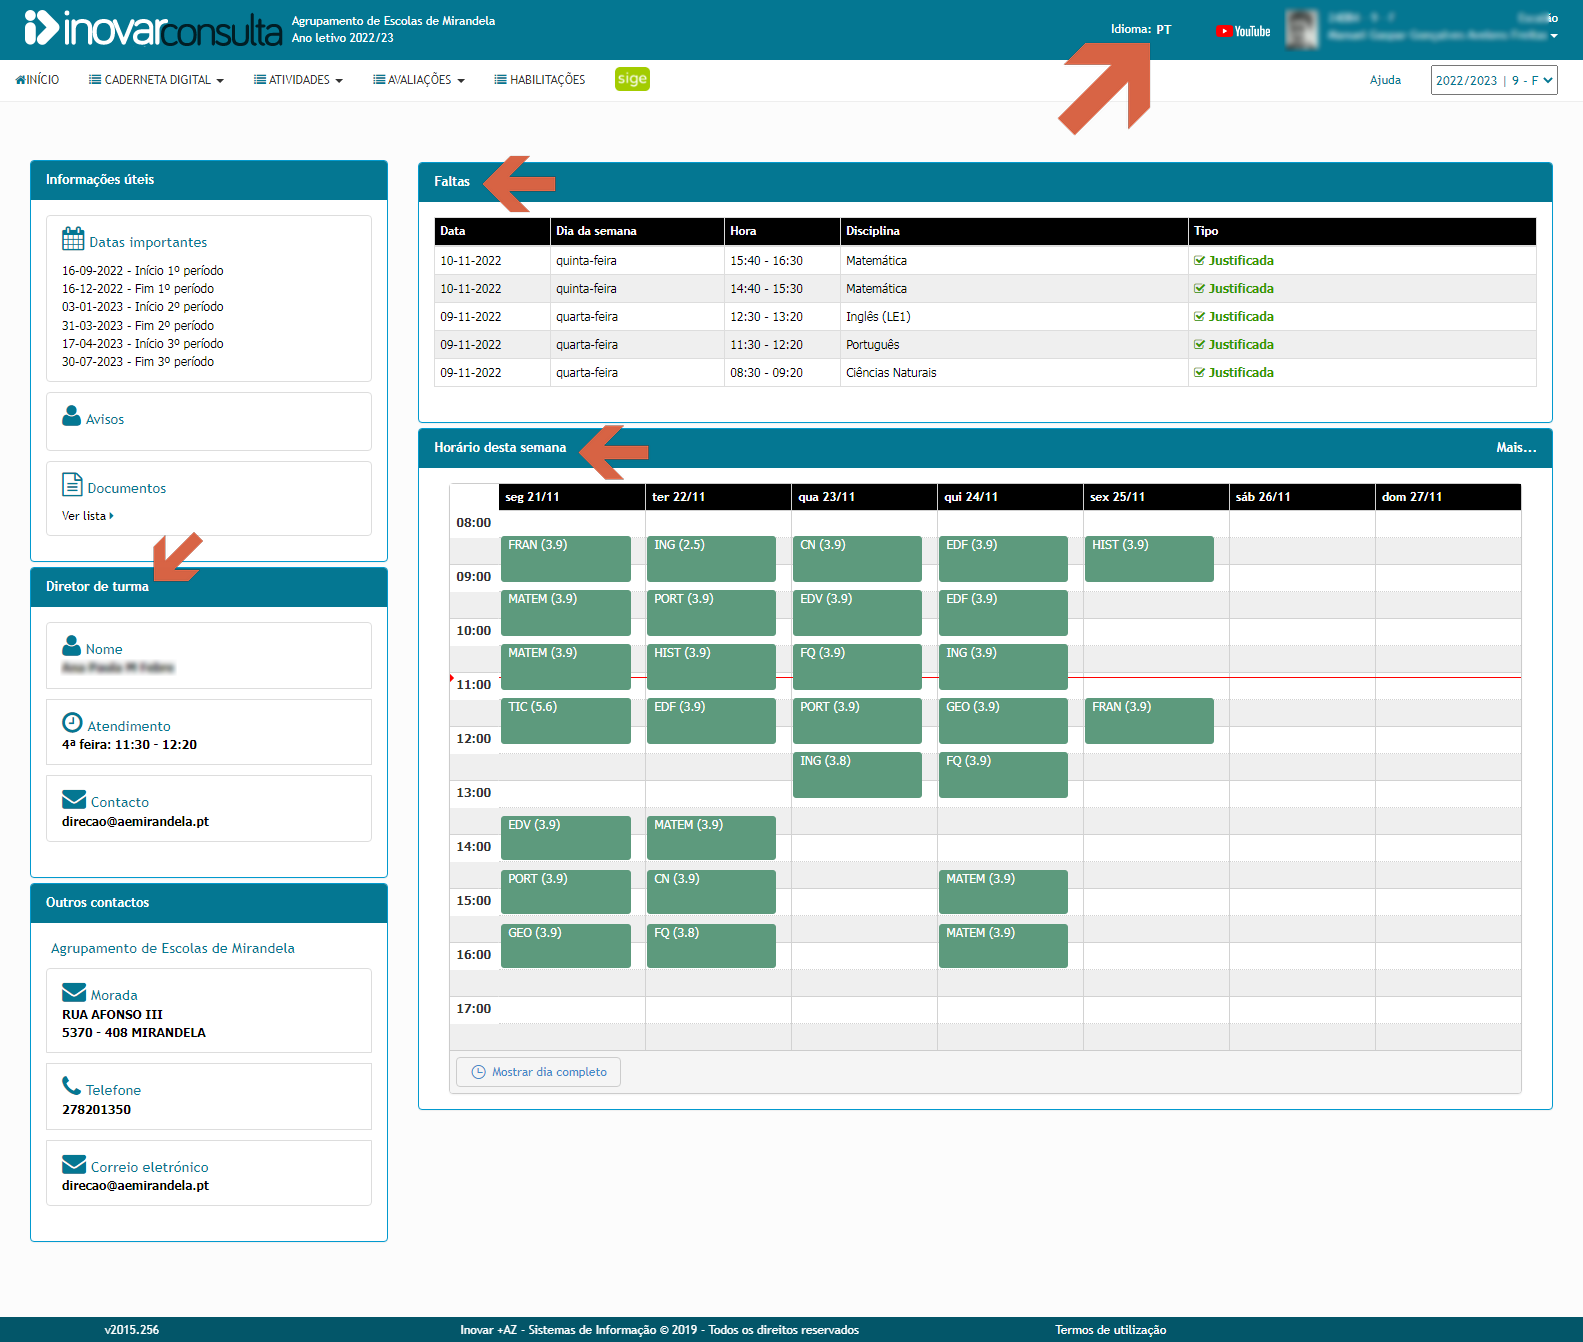The image size is (1583, 1342).
Task: Go to the Início menu item
Action: click(37, 80)
